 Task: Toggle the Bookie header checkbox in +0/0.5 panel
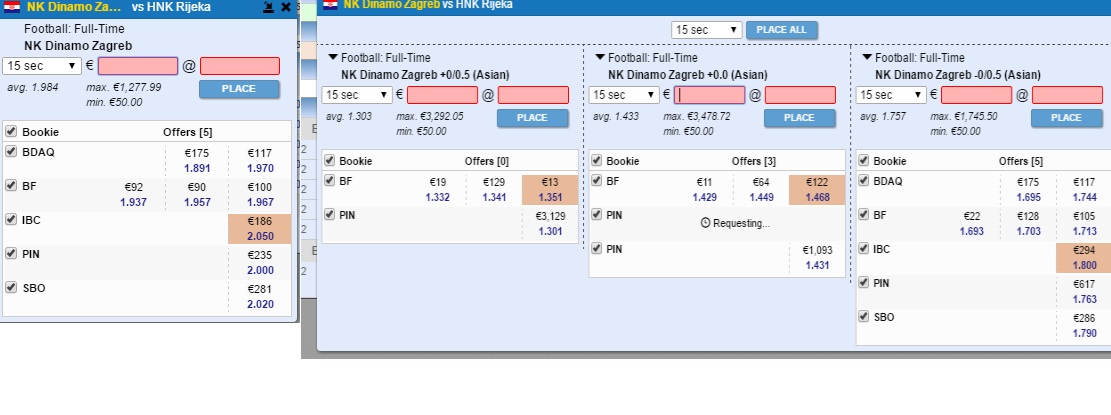tap(329, 160)
